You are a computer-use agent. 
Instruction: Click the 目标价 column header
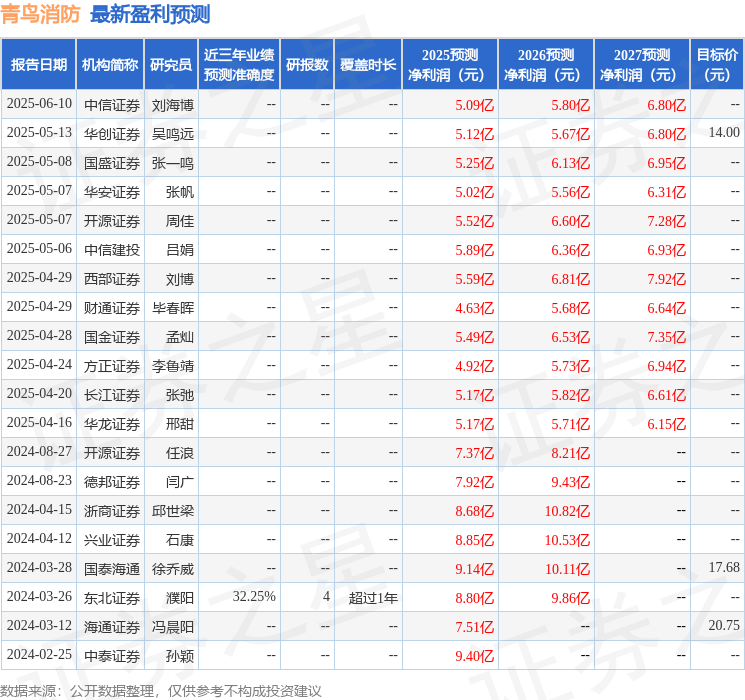[717, 65]
